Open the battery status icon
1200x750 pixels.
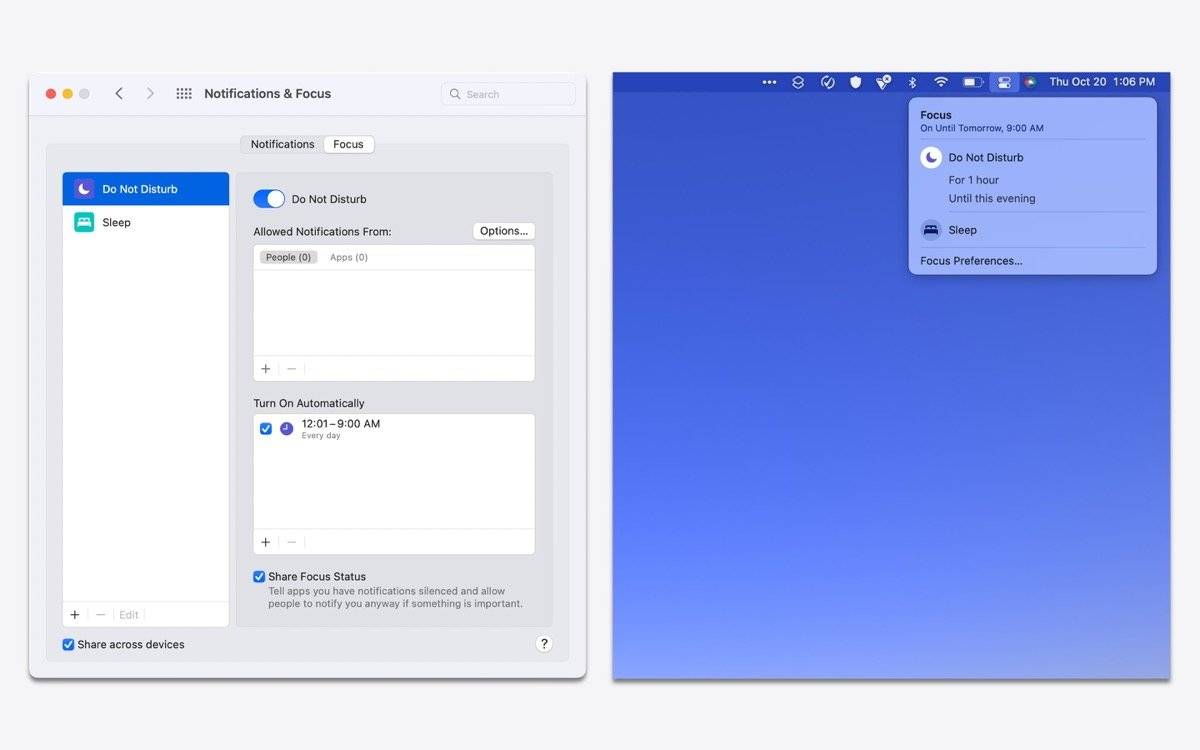(972, 82)
